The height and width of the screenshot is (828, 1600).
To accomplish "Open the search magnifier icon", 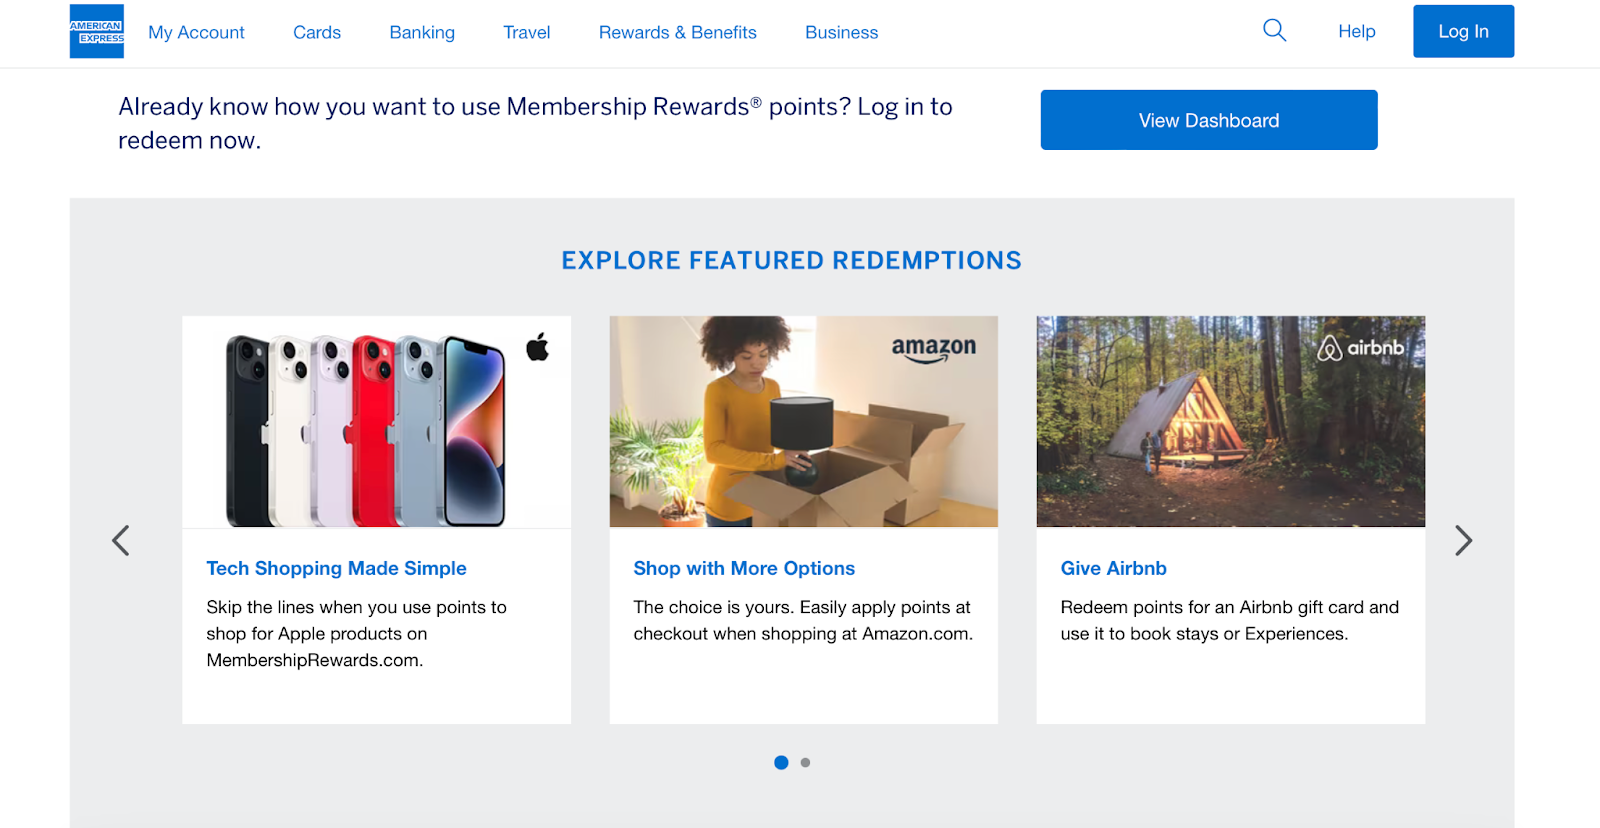I will (1274, 30).
